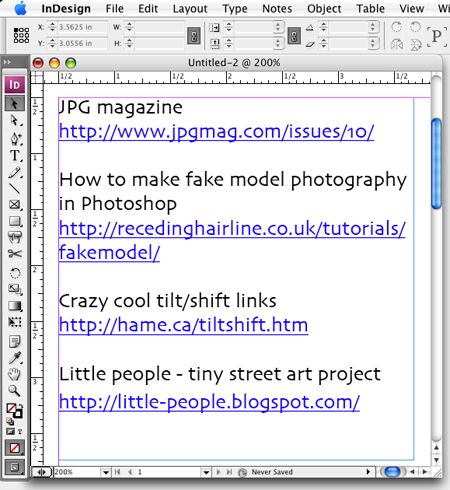Go to next page arrow
The image size is (450, 490).
(x=218, y=472)
